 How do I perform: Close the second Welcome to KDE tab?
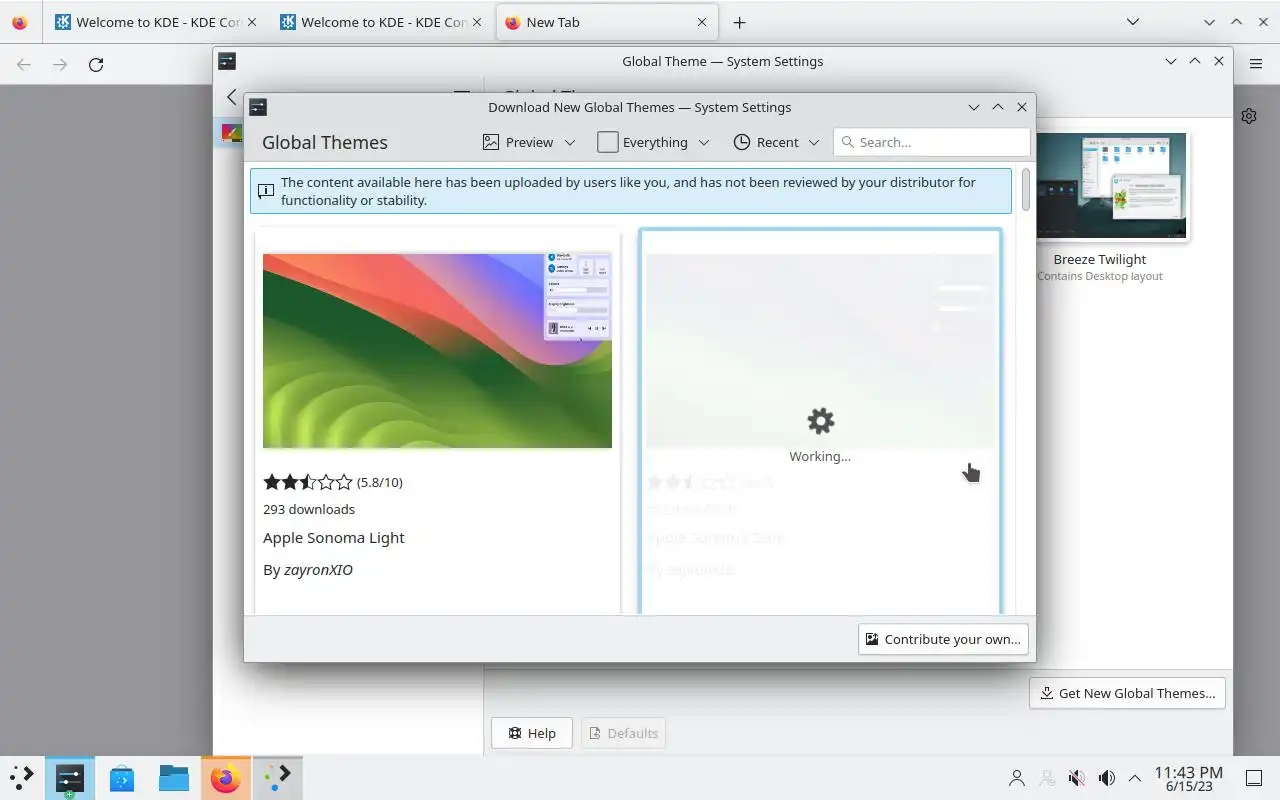coord(476,22)
